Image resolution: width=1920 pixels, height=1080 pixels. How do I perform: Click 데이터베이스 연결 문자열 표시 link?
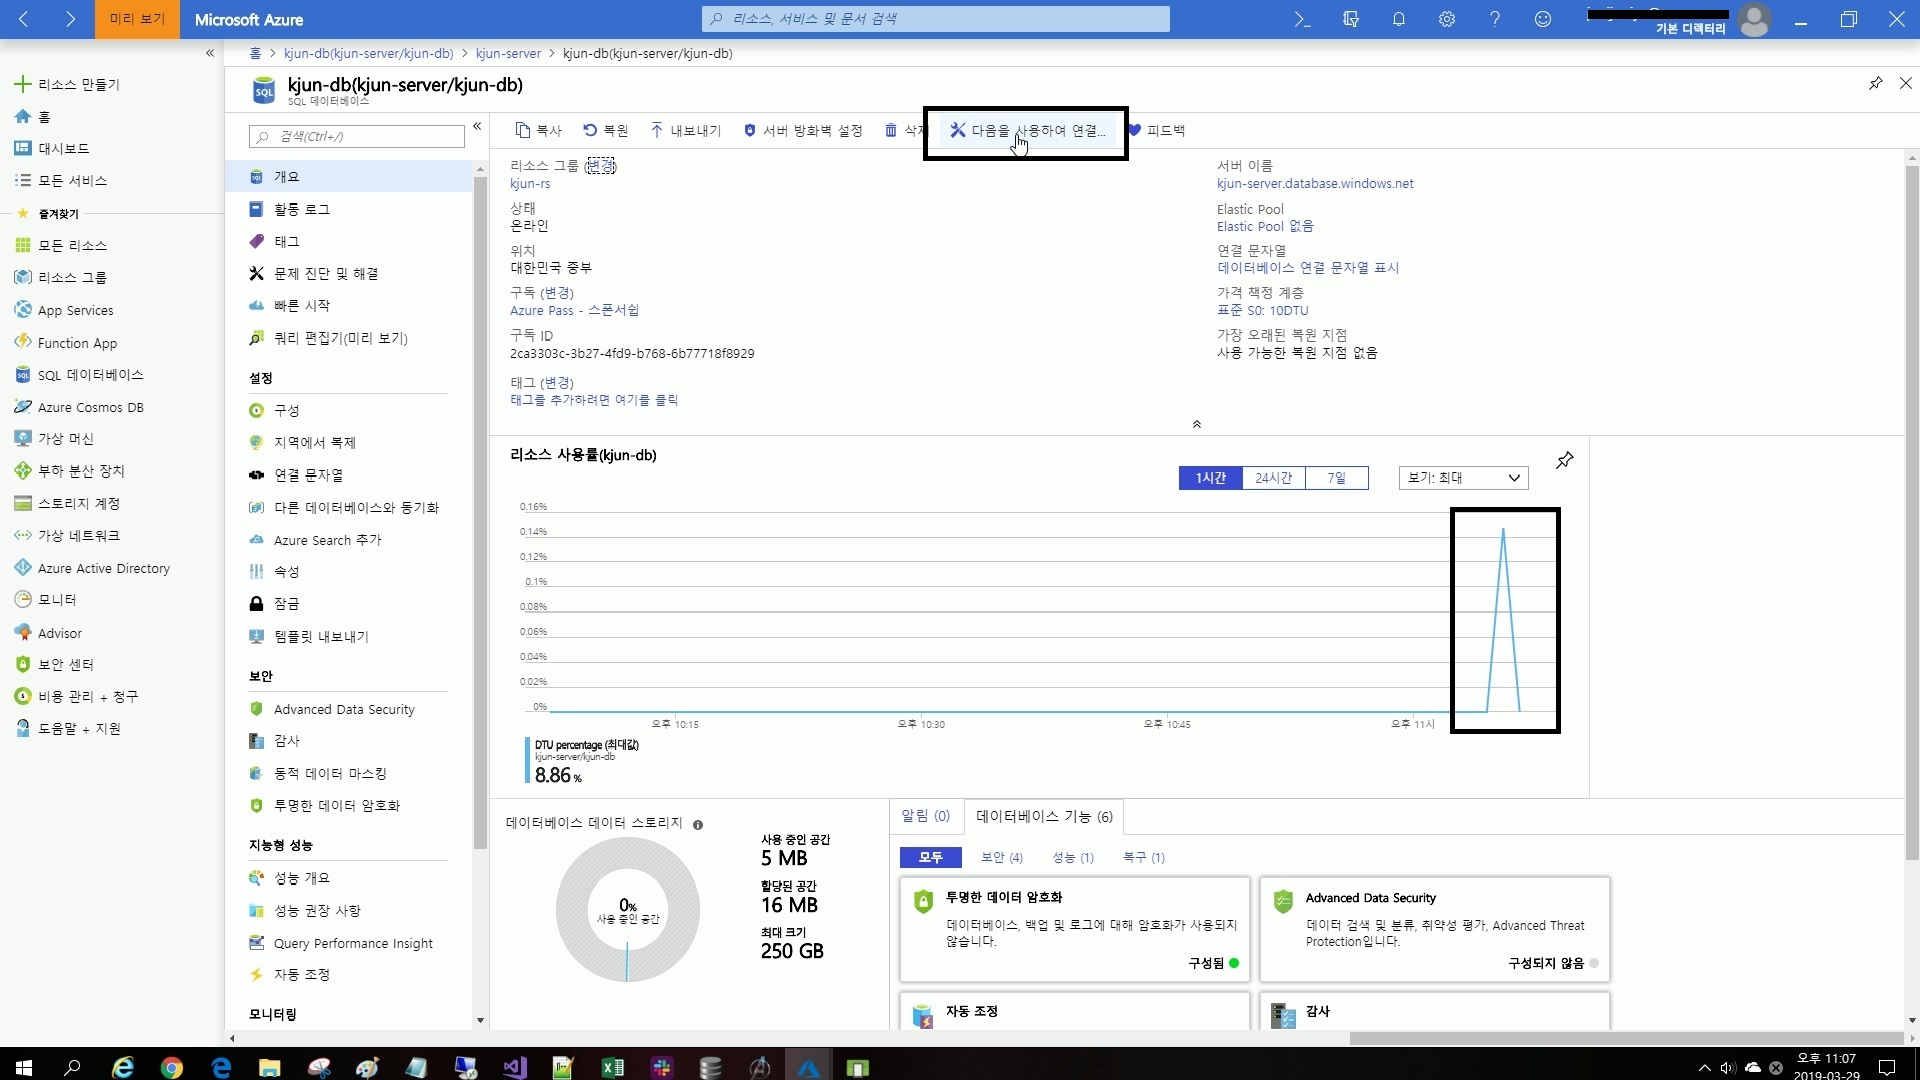[1307, 268]
